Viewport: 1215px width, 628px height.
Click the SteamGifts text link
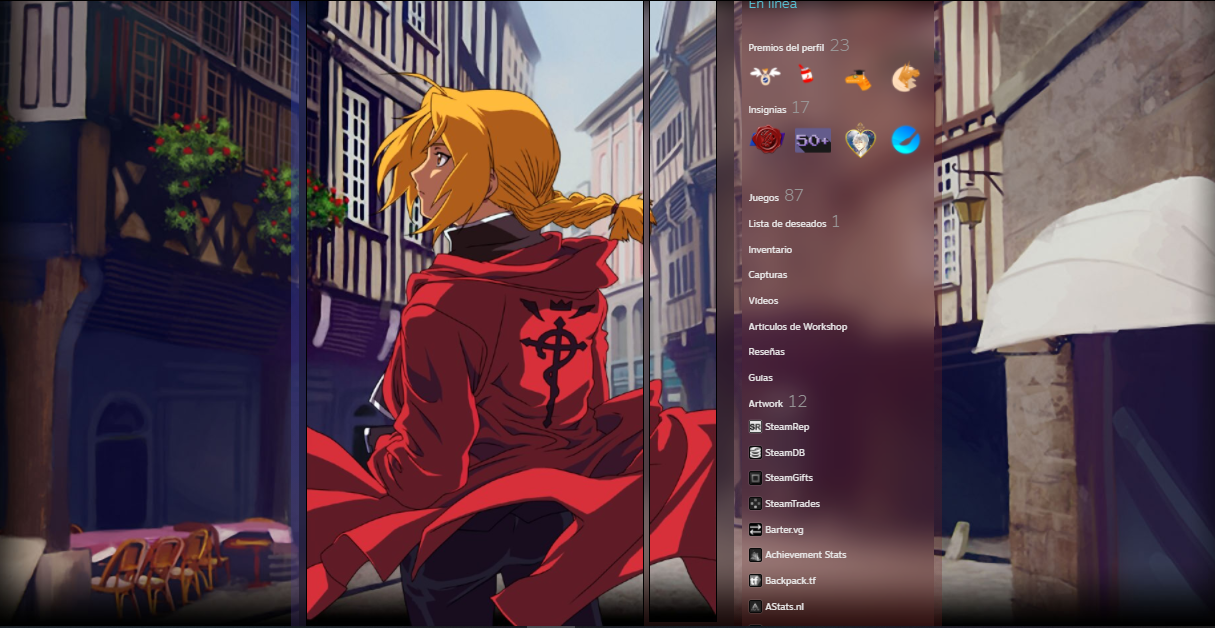tap(789, 478)
